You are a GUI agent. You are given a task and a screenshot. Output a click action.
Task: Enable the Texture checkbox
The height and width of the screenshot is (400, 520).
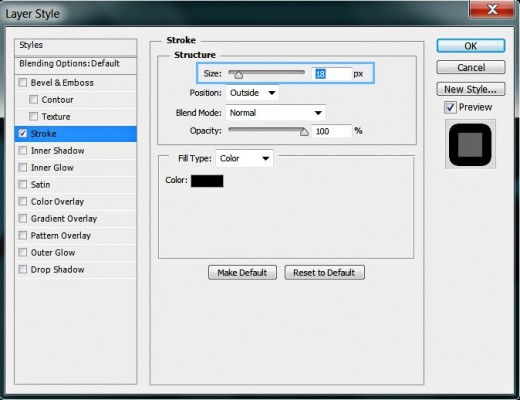[33, 116]
